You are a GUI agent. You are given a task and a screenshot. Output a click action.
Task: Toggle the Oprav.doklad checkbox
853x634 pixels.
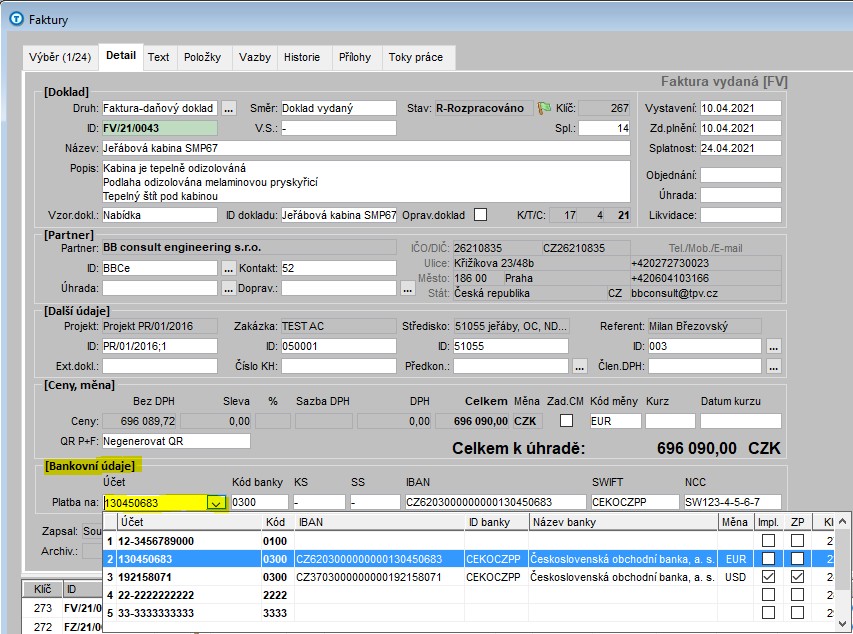[x=480, y=214]
